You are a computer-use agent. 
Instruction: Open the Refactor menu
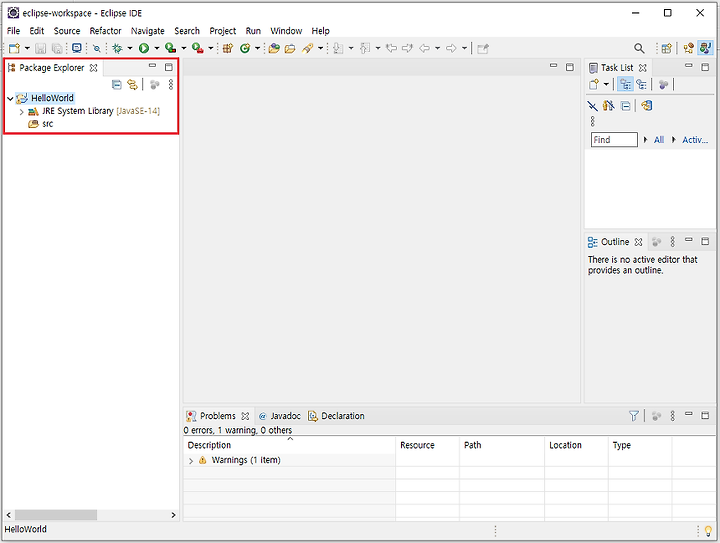[x=105, y=31]
